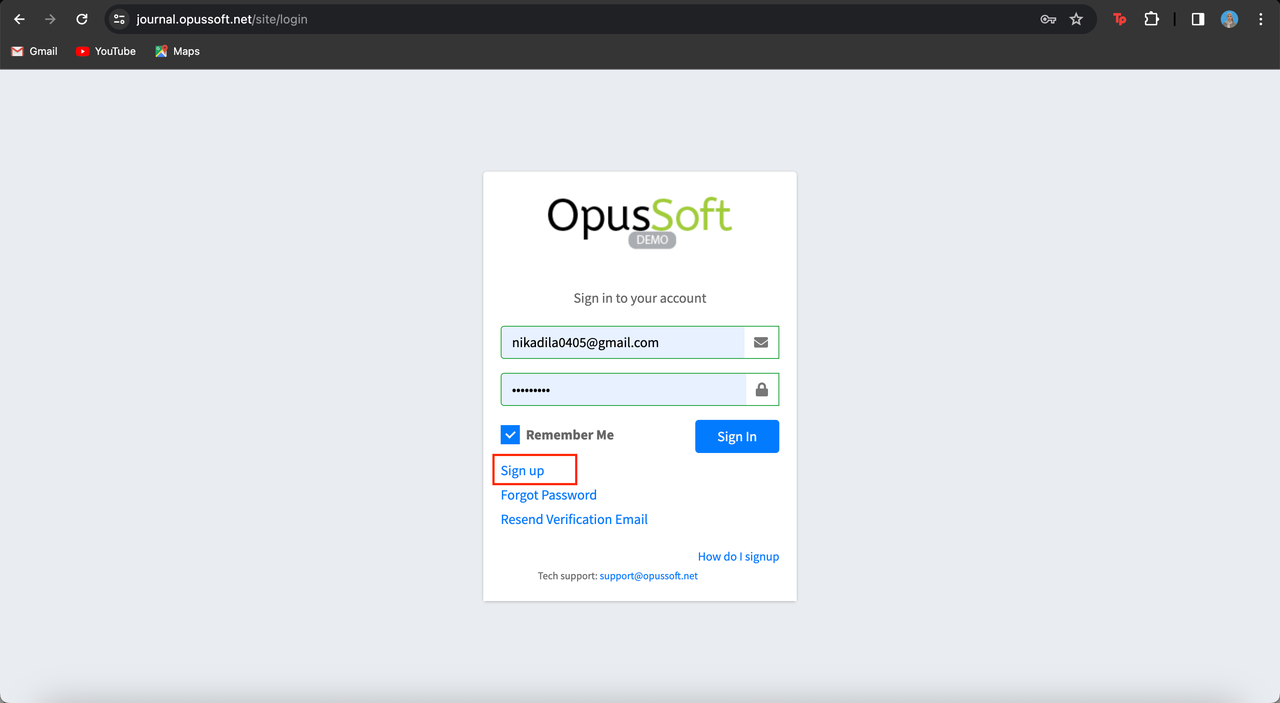Open the Forgot Password link

point(548,495)
